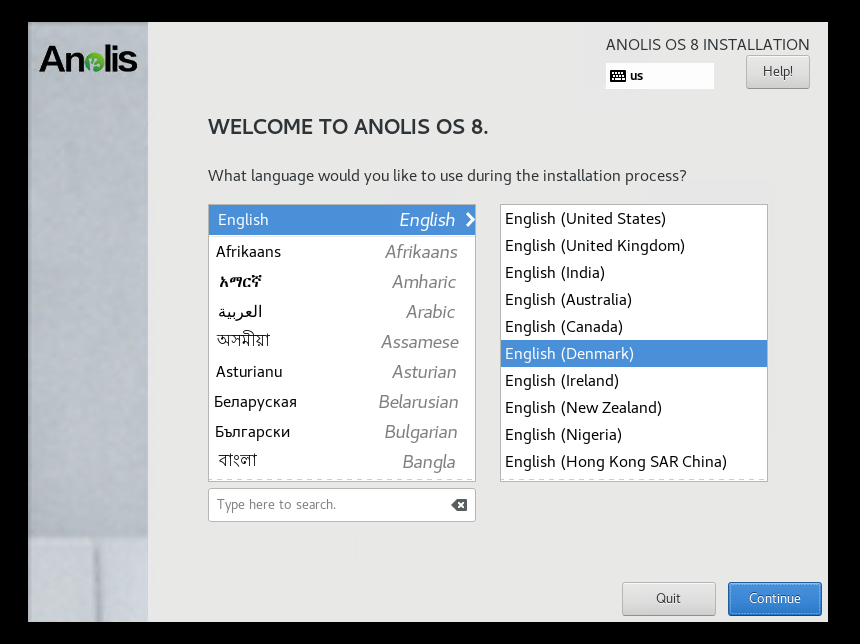Click Continue to proceed

pyautogui.click(x=774, y=599)
